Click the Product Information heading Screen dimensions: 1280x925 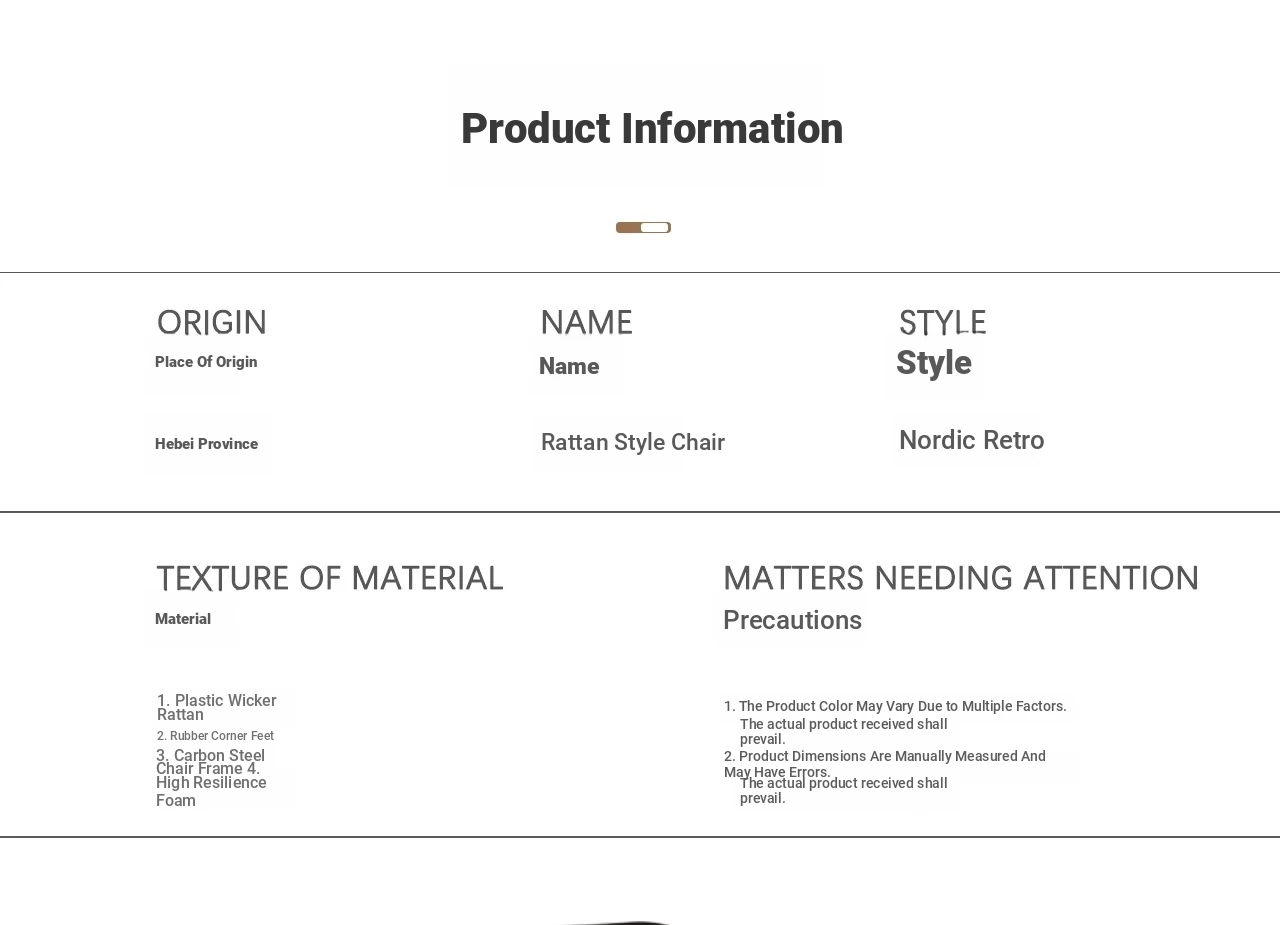651,129
